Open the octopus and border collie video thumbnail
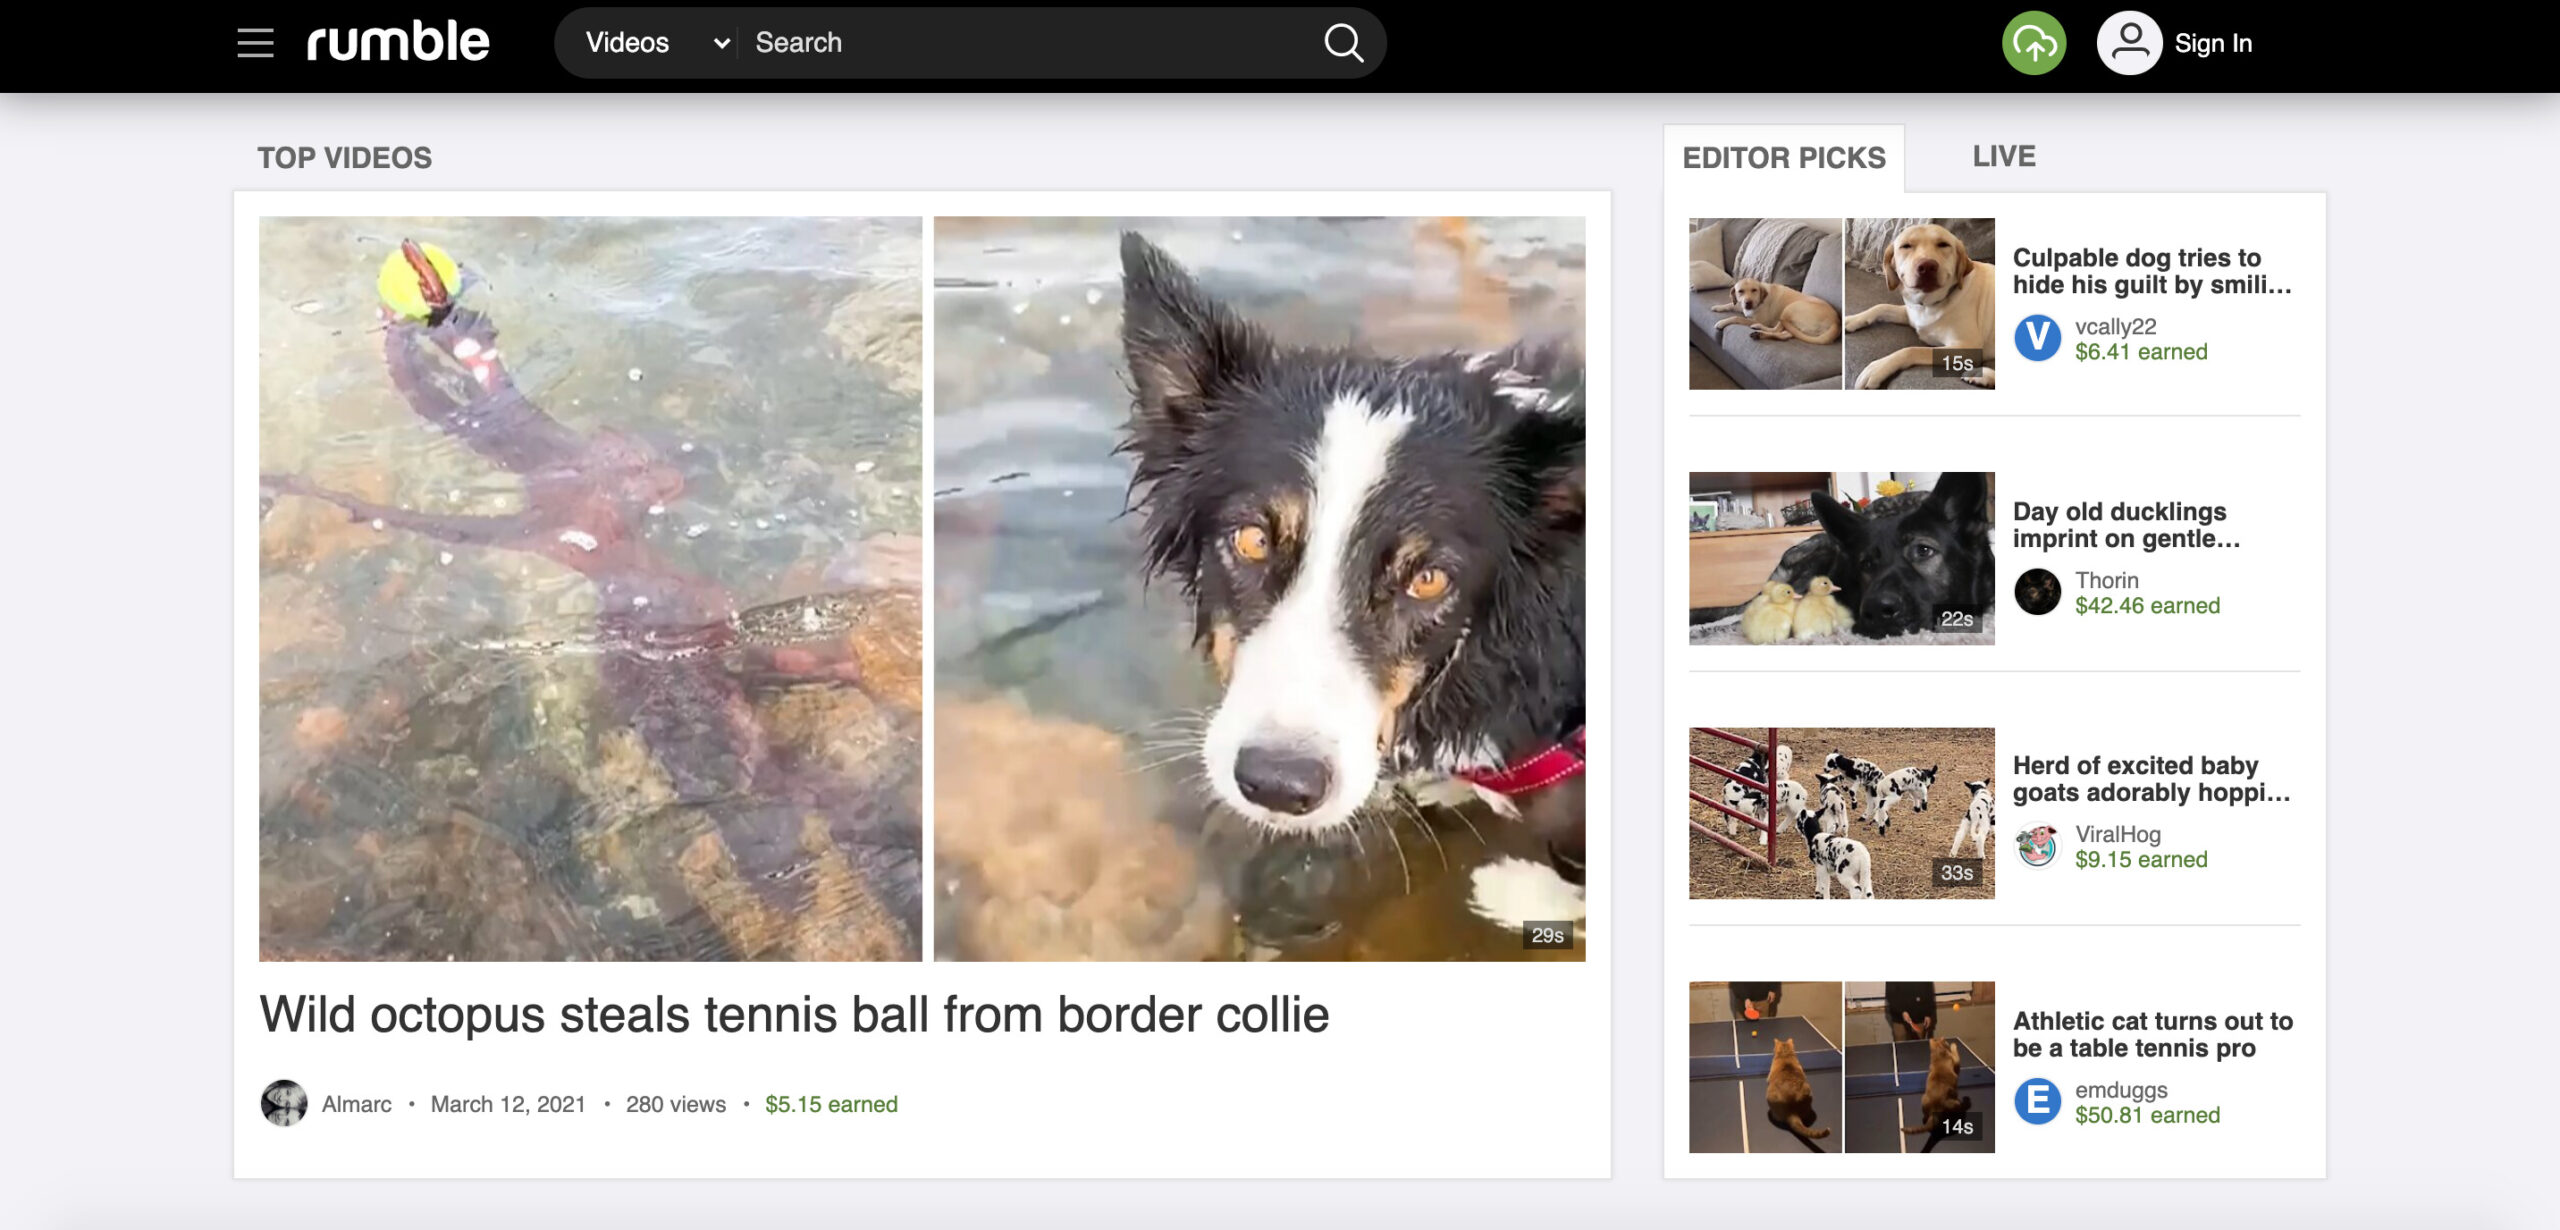Viewport: 2560px width, 1230px height. point(922,589)
